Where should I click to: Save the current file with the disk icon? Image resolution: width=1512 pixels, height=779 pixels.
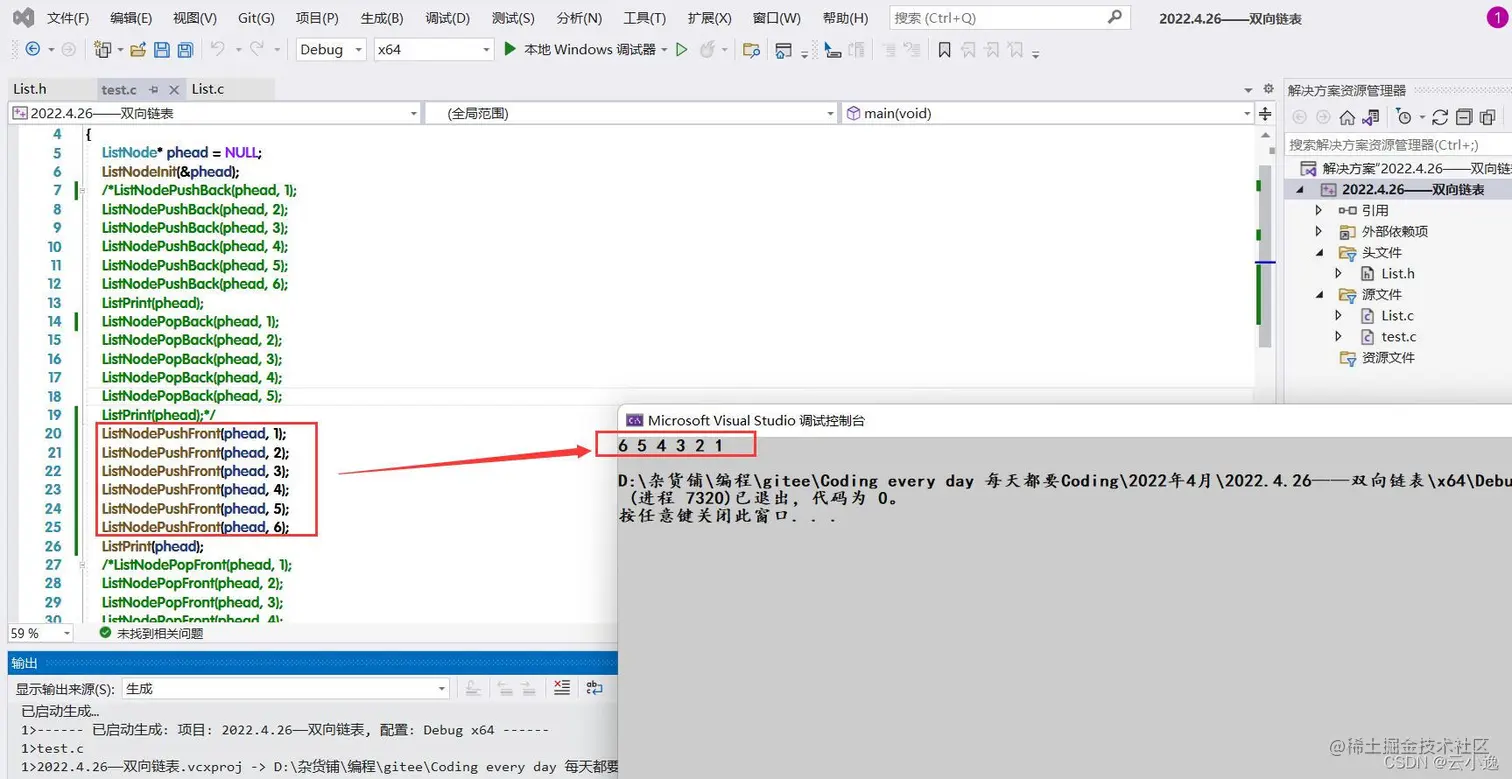pos(162,49)
